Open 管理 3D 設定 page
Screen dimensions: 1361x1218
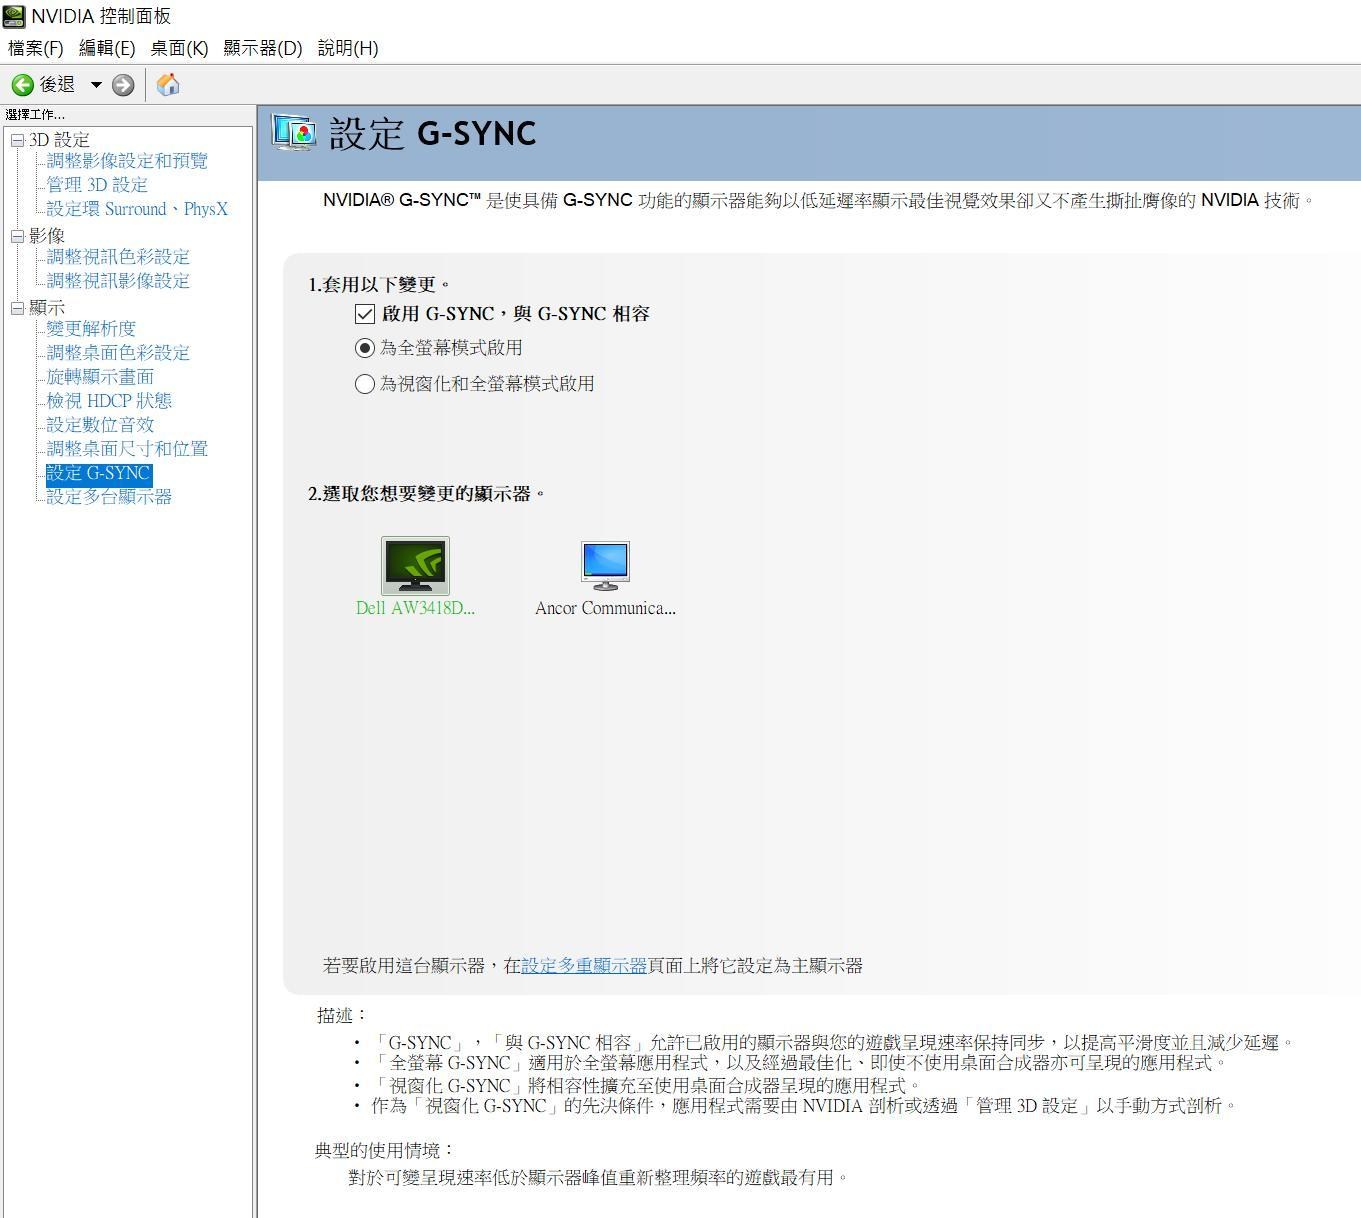tap(97, 185)
